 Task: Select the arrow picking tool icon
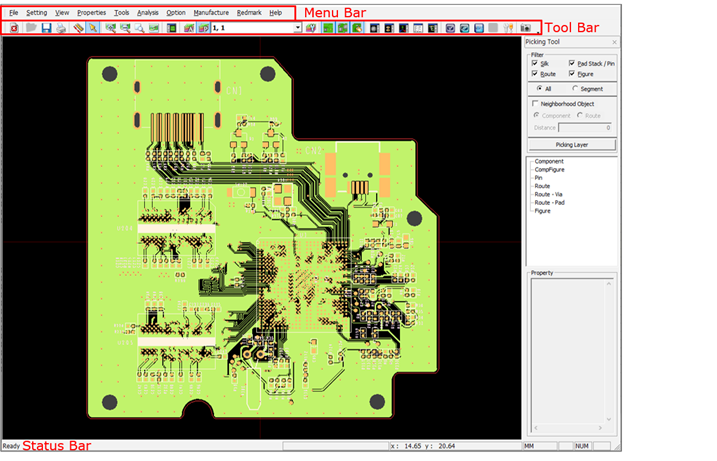click(x=92, y=28)
